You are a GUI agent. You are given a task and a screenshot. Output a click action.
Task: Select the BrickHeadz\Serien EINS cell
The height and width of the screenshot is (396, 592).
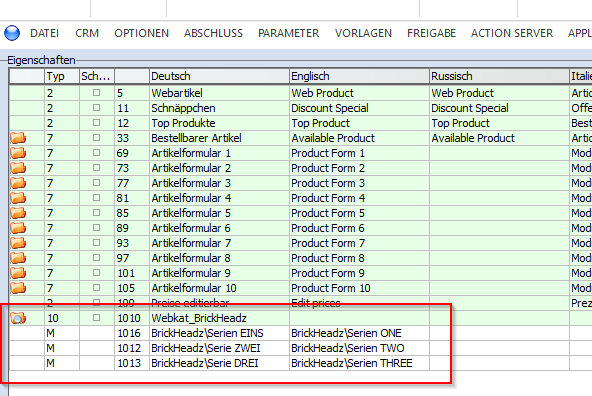tap(219, 333)
